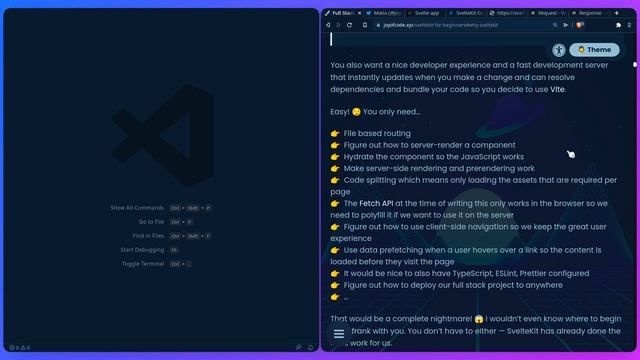Open the Vite link in the article
Screen dimensions: 640x360
(x=557, y=89)
